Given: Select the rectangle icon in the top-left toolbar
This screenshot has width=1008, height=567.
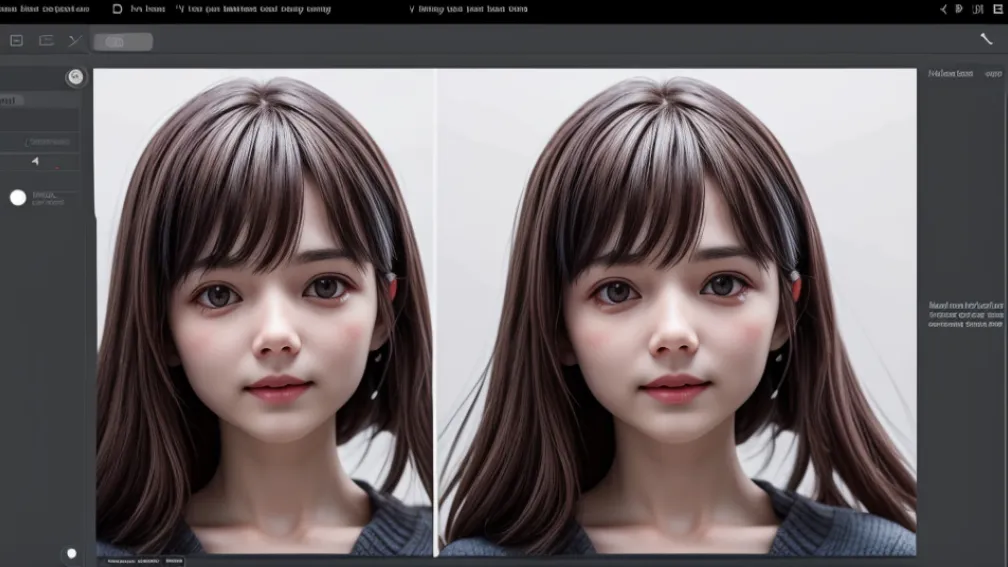Looking at the screenshot, I should [46, 41].
